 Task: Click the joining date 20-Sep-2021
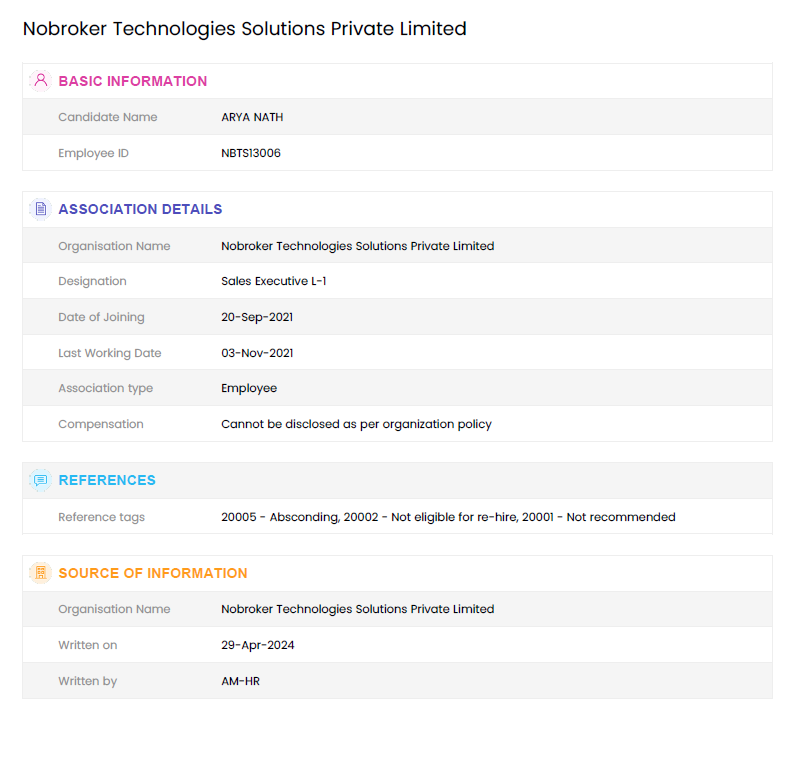(x=257, y=317)
